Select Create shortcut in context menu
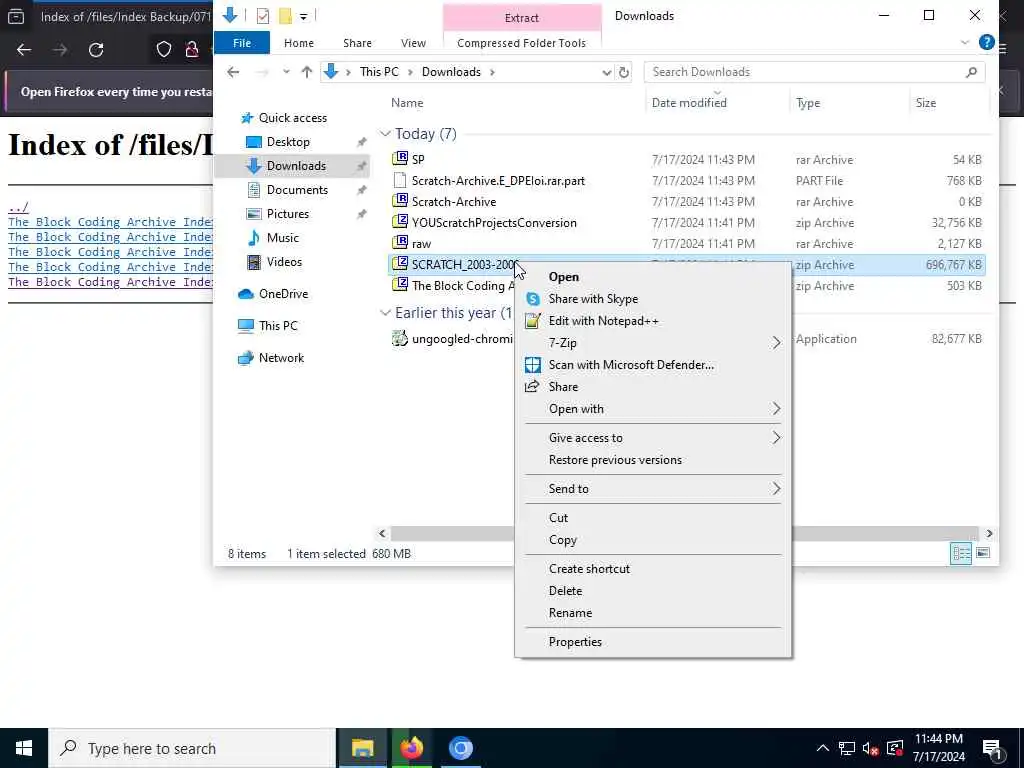Image resolution: width=1024 pixels, height=768 pixels. tap(589, 569)
